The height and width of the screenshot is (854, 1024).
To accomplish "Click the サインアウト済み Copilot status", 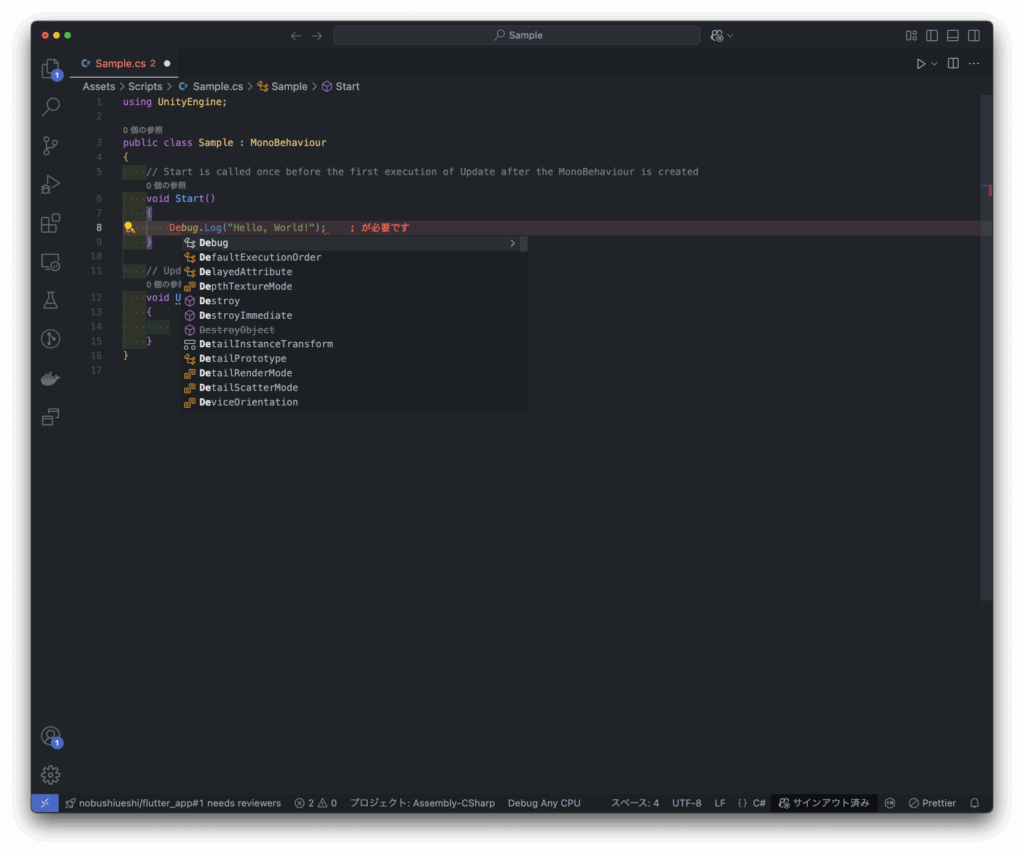I will click(x=824, y=803).
